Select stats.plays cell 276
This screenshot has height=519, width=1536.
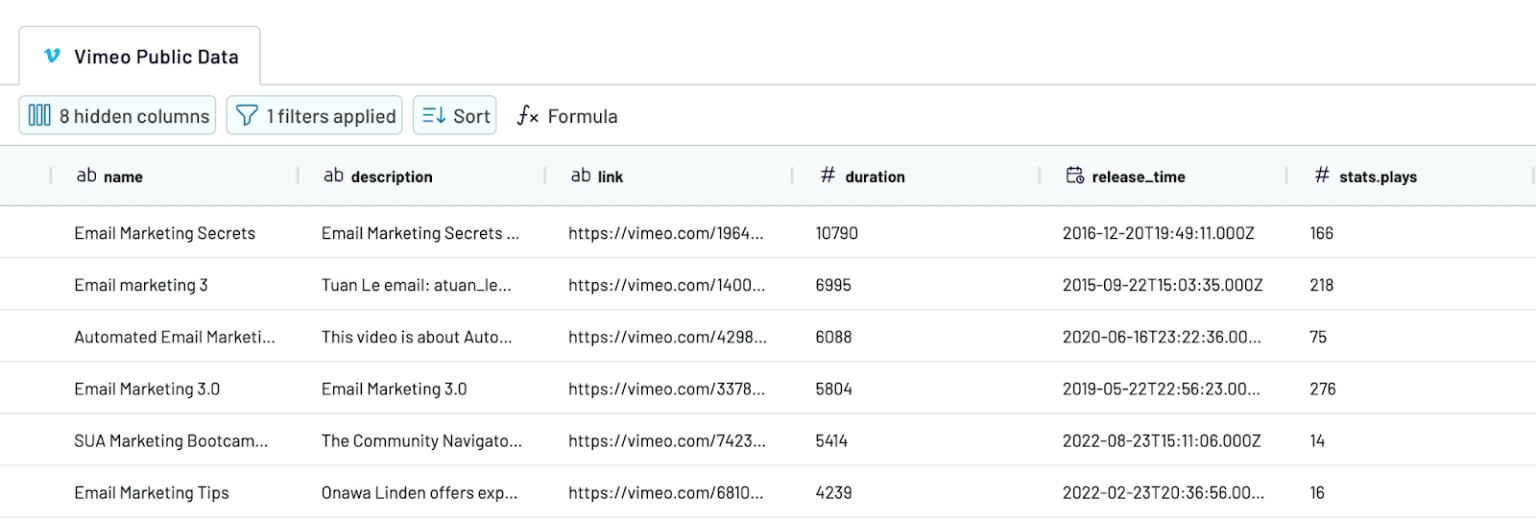[x=1323, y=389]
